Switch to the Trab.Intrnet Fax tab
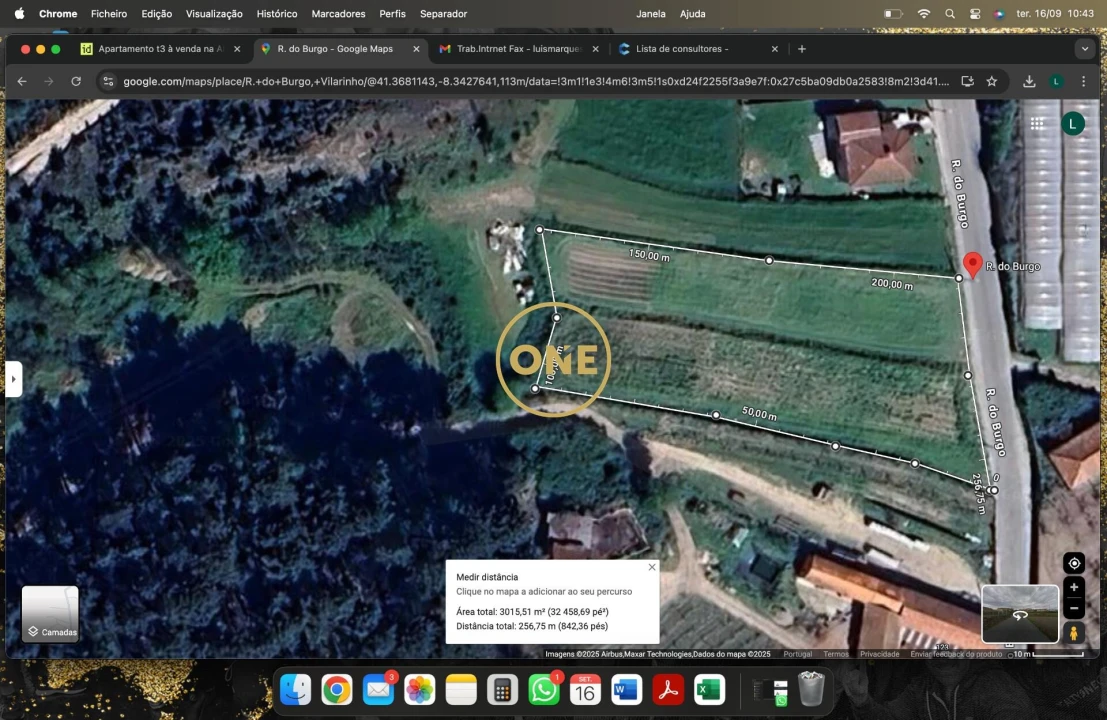 pyautogui.click(x=515, y=48)
